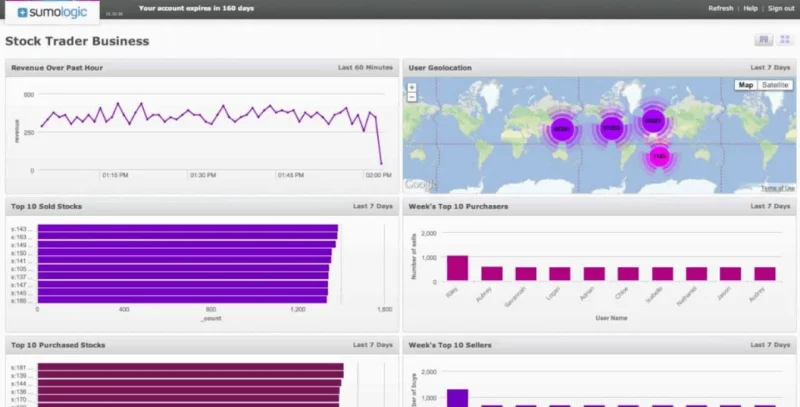Sign out of the account
The width and height of the screenshot is (800, 407).
coord(781,8)
